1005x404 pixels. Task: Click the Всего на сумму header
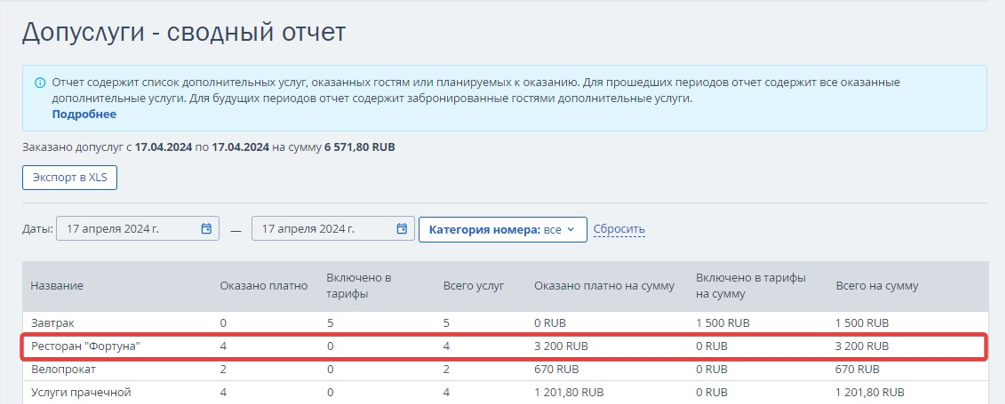[x=877, y=286]
